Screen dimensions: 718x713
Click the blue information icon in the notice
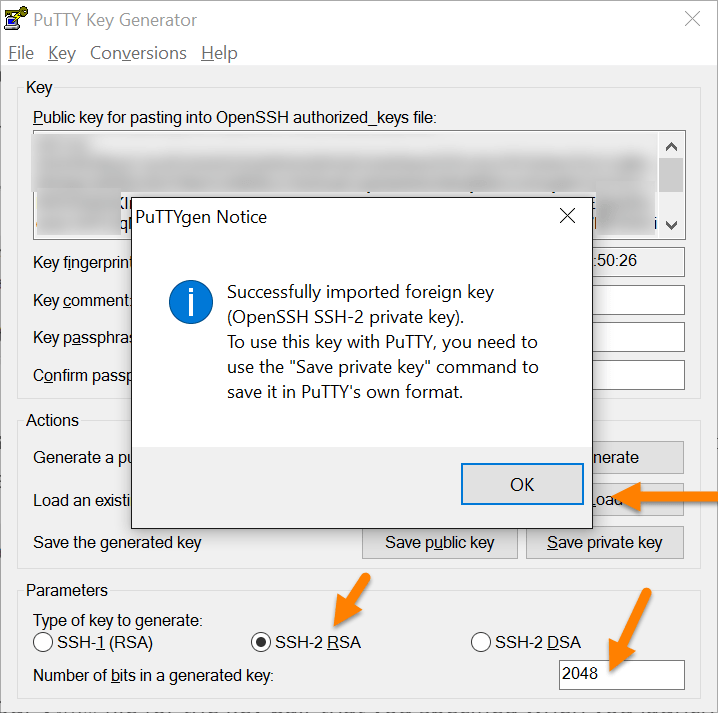click(x=191, y=301)
